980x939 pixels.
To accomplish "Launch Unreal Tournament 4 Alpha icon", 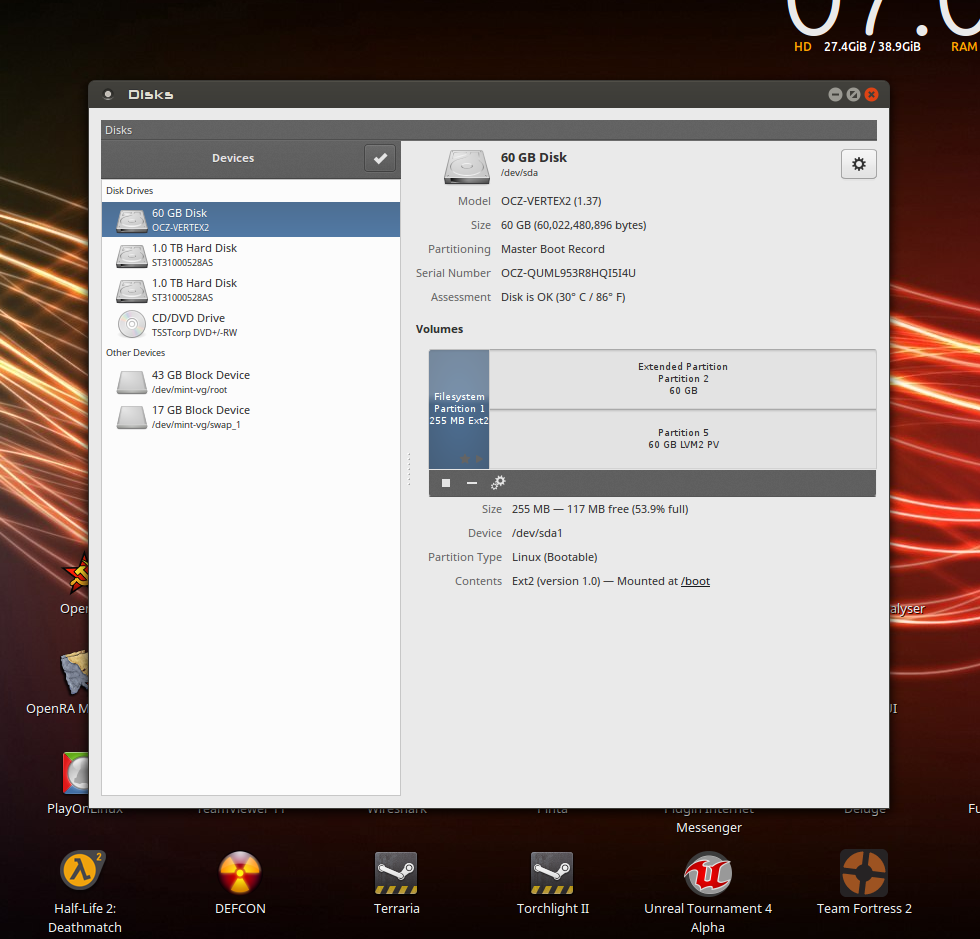I will (x=707, y=873).
